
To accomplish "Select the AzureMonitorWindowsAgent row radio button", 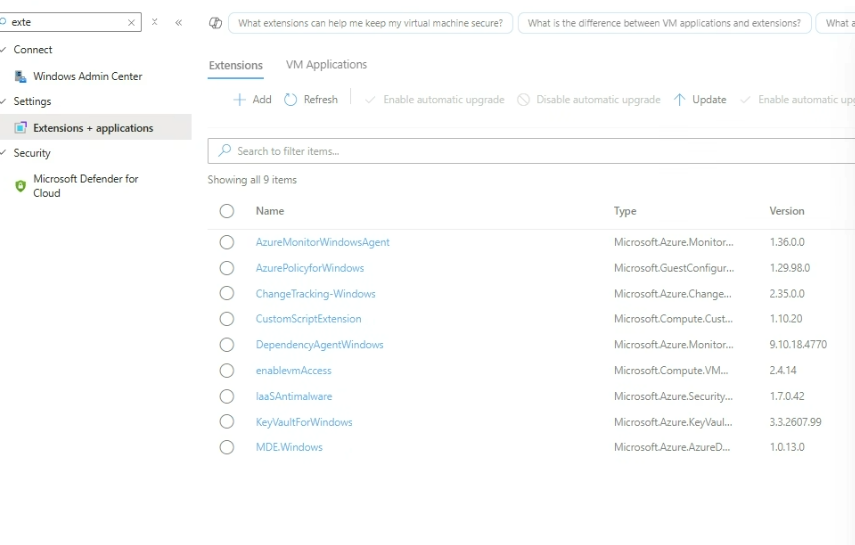I will (227, 242).
